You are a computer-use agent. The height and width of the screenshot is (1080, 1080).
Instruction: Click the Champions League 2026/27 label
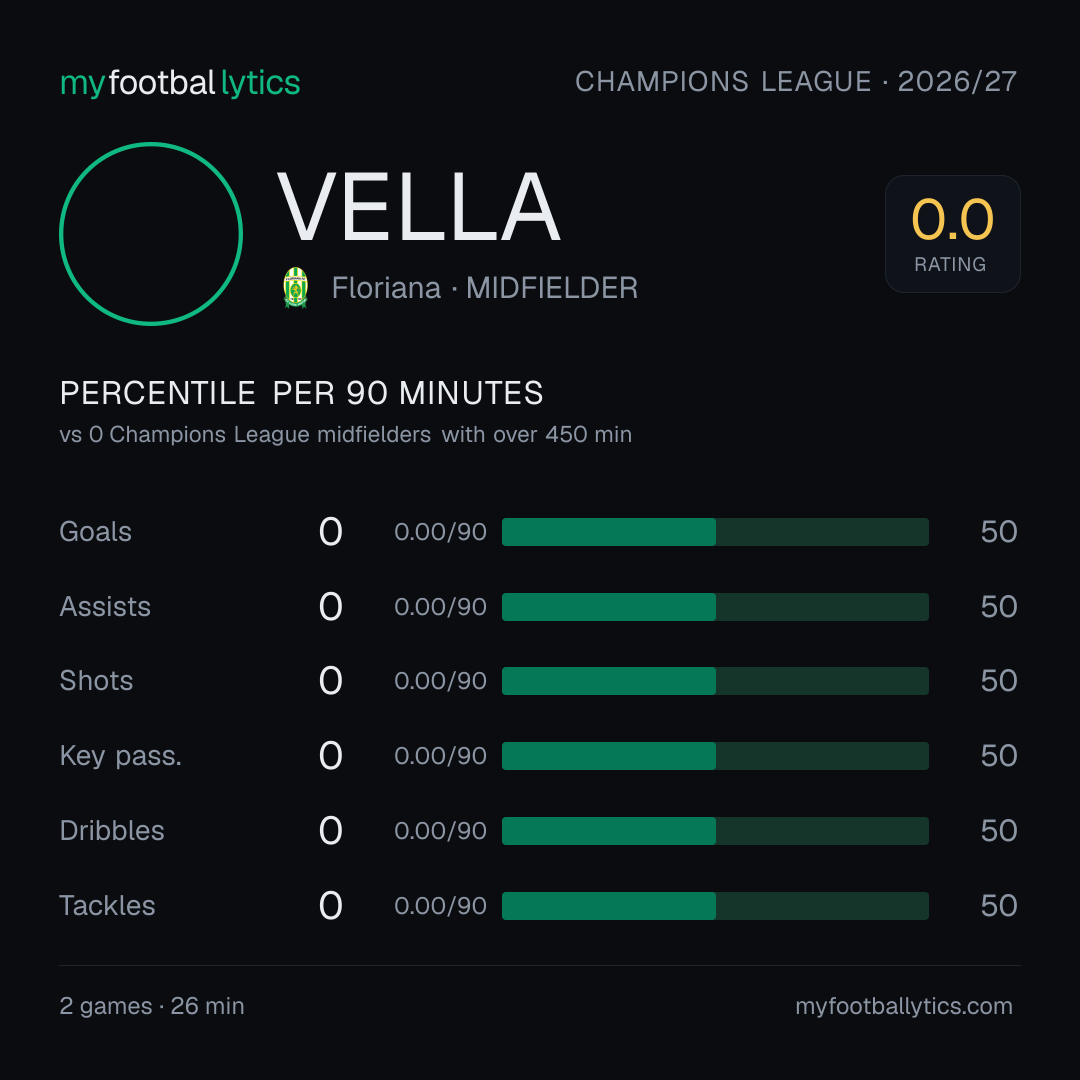click(796, 81)
